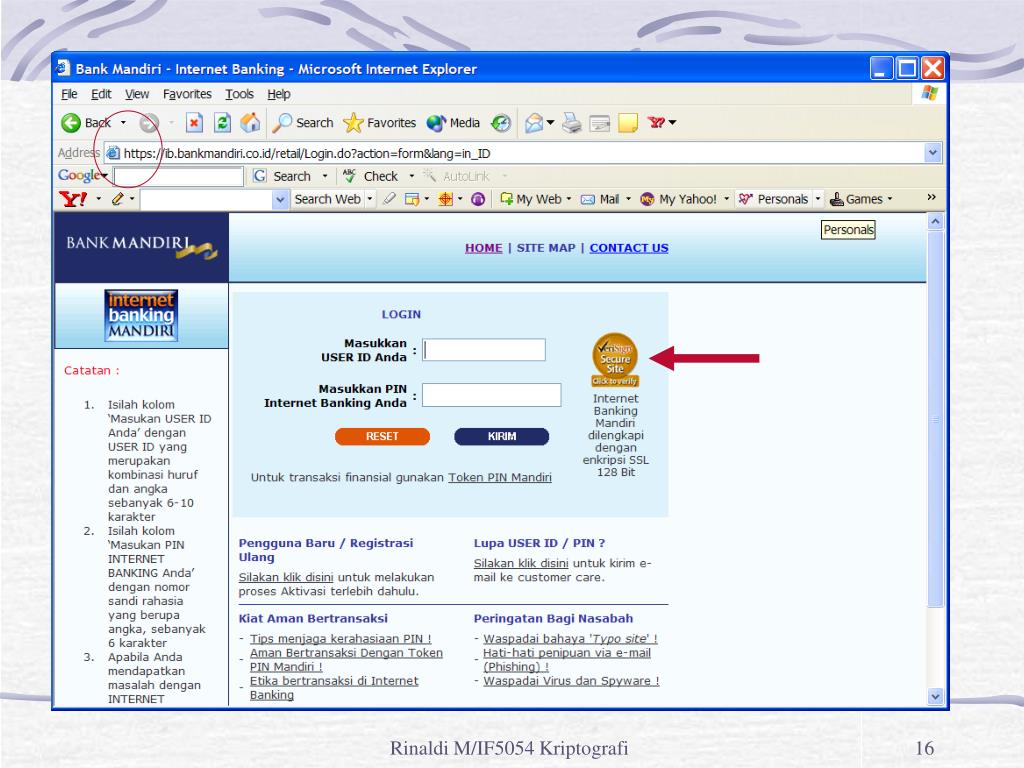This screenshot has width=1024, height=768.
Task: Click the Tips menjaga kerahasiaan PIN link
Action: (341, 639)
